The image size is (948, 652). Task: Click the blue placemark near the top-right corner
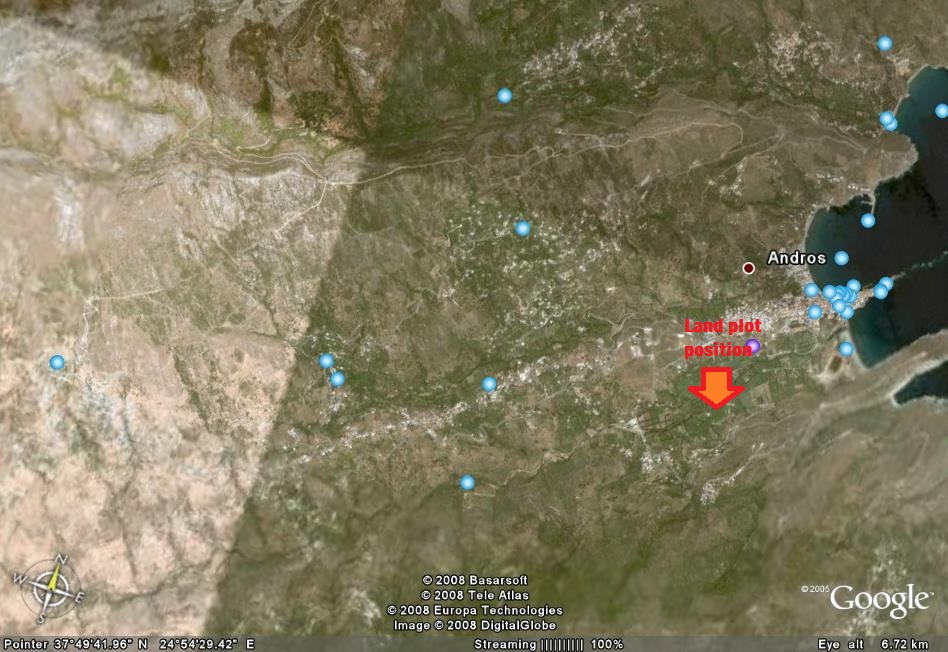885,44
